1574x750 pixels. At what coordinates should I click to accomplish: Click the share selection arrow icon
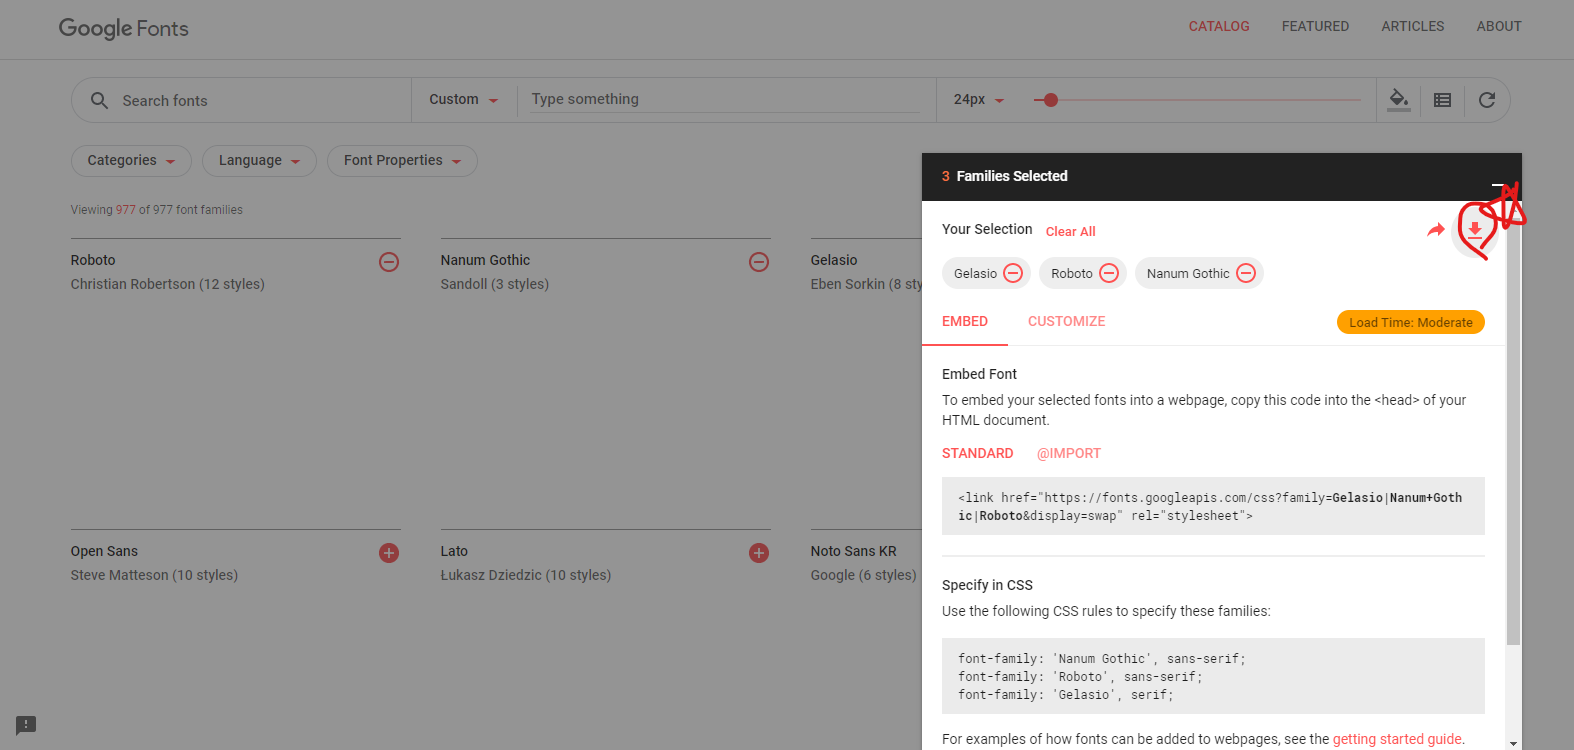tap(1436, 230)
